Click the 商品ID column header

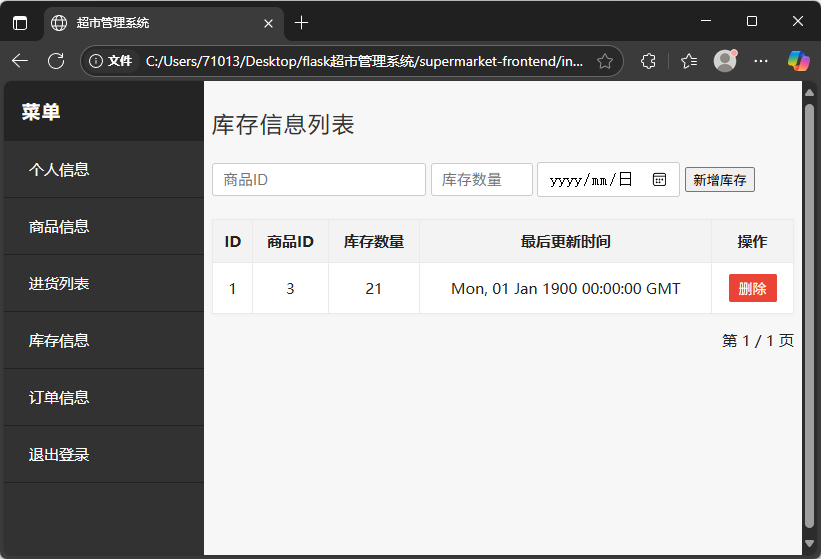[x=290, y=241]
